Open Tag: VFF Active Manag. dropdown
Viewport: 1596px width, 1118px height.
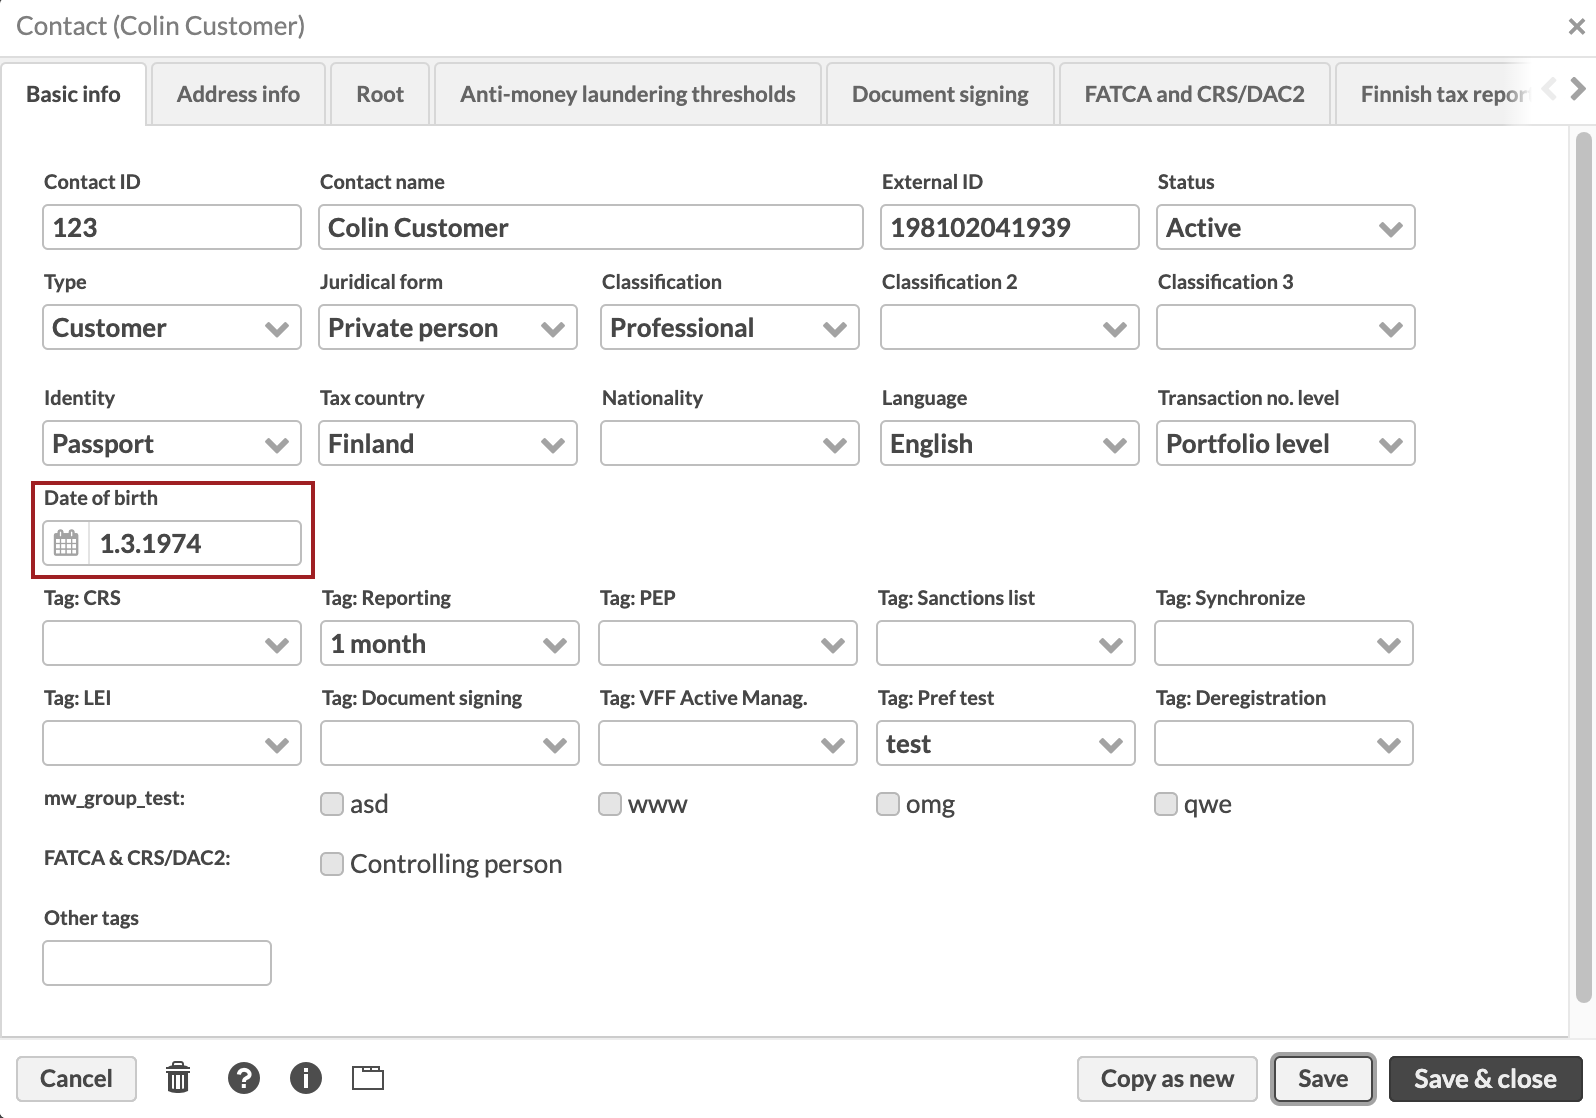coord(728,743)
